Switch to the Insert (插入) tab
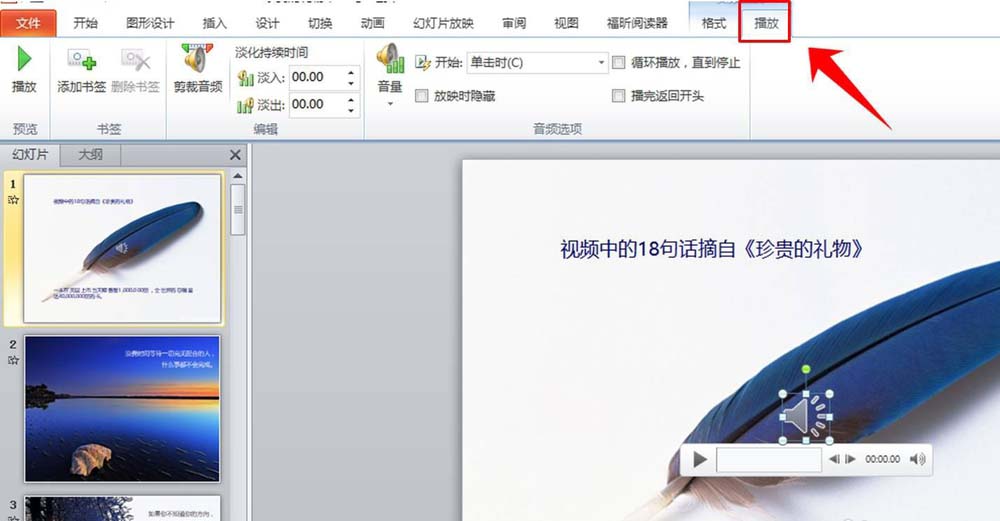 point(214,23)
